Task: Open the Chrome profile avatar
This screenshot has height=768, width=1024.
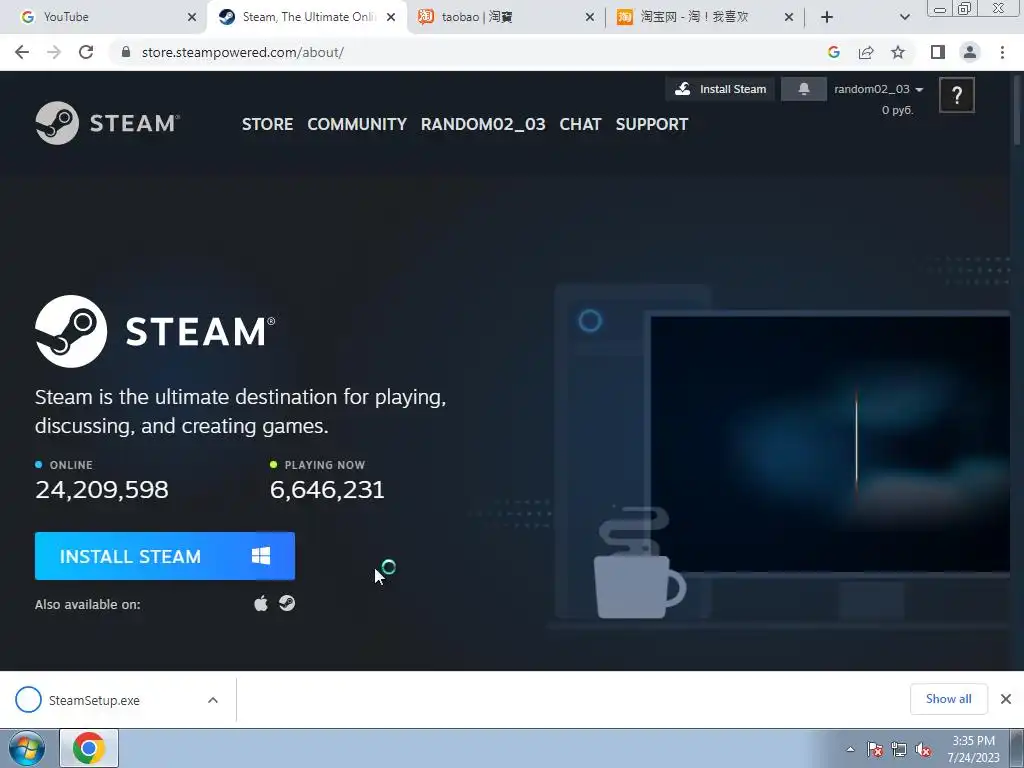Action: point(970,52)
